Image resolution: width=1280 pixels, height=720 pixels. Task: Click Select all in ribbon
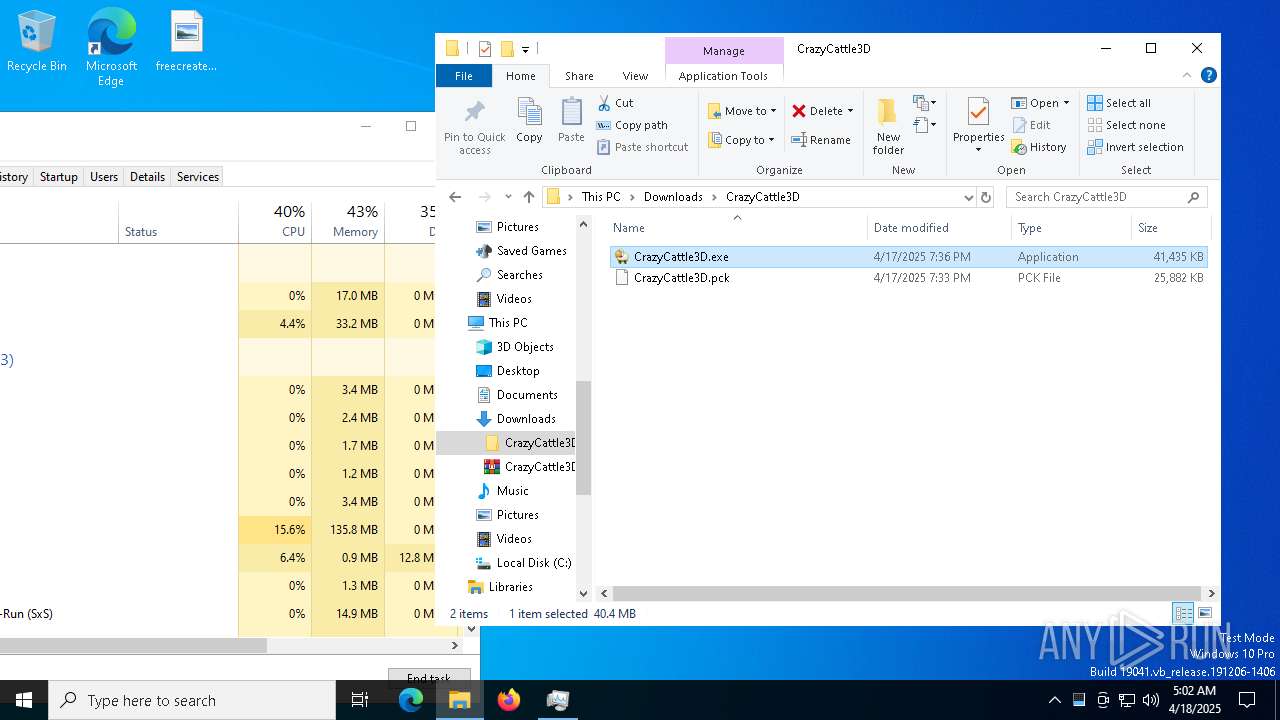[1119, 103]
